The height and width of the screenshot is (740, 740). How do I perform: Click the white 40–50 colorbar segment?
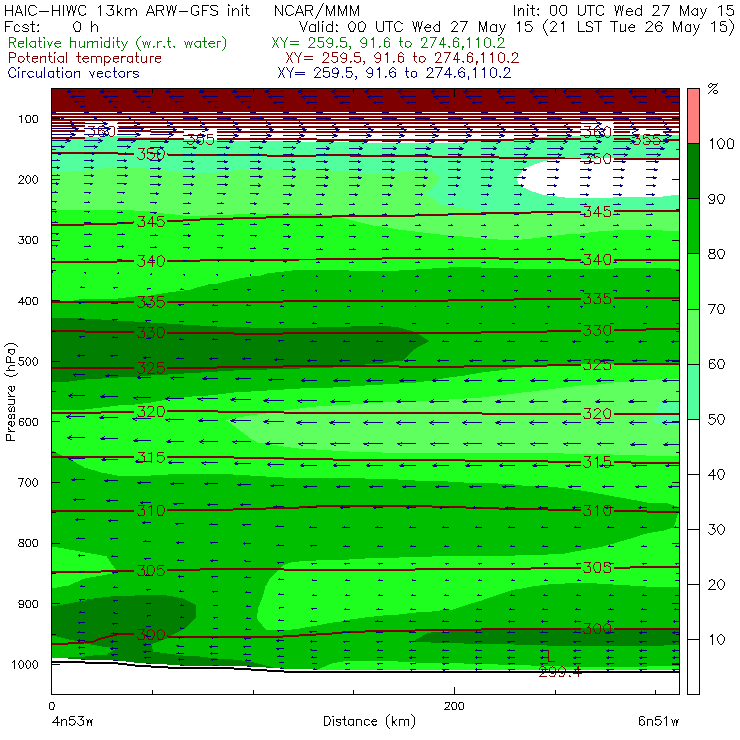[693, 447]
